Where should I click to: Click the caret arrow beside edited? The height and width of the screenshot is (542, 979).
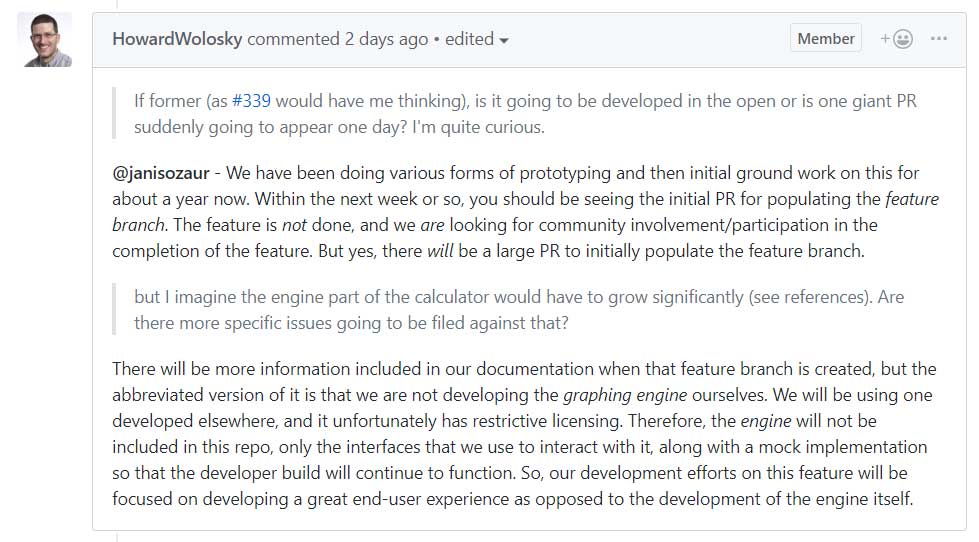(504, 41)
